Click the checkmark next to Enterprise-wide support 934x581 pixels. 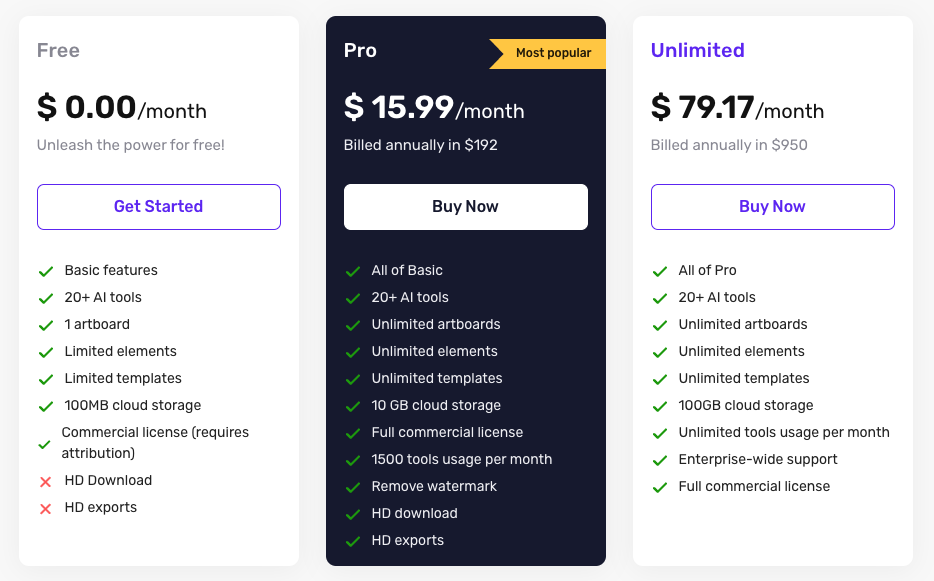click(x=659, y=460)
